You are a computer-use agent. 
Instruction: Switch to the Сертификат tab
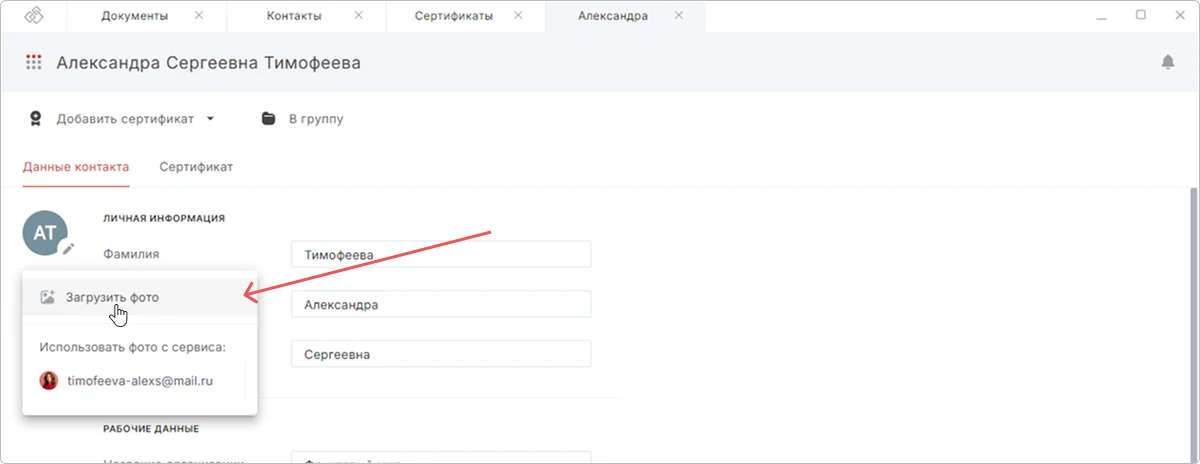click(196, 167)
